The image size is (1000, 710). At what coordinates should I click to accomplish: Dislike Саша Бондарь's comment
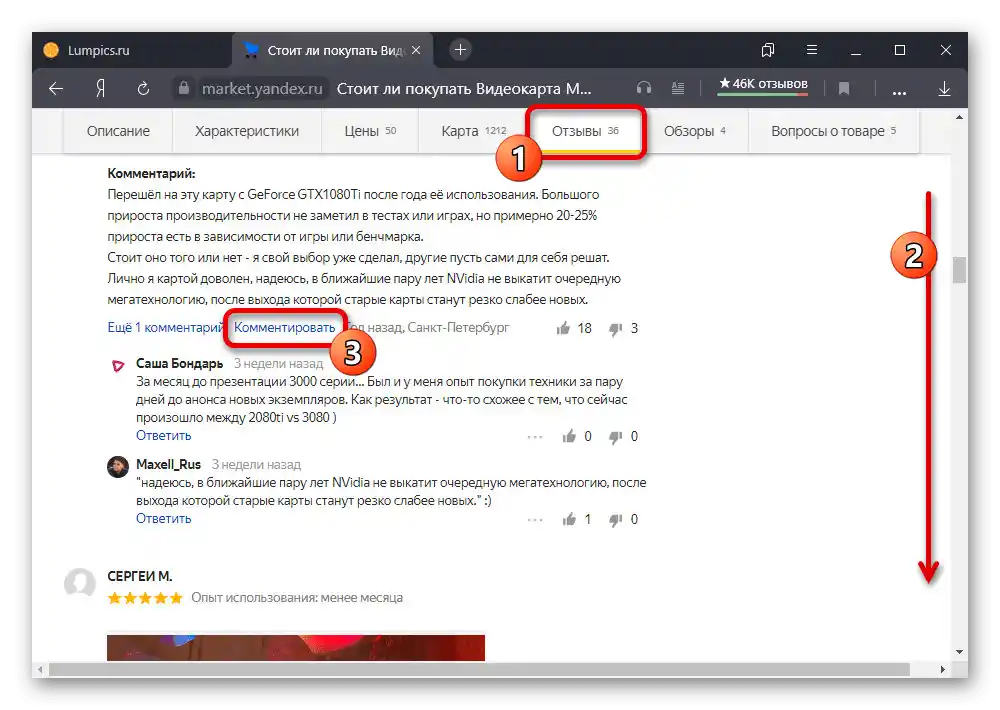615,437
